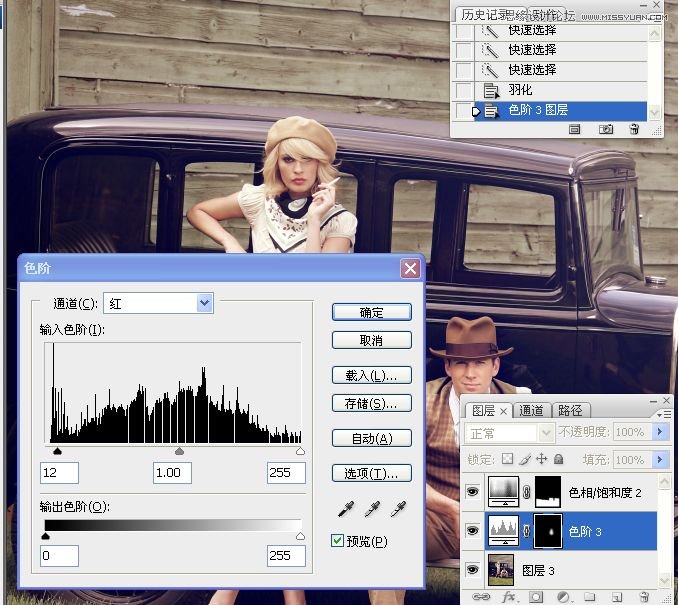Click the midtone gray input levels slider

coord(179,452)
